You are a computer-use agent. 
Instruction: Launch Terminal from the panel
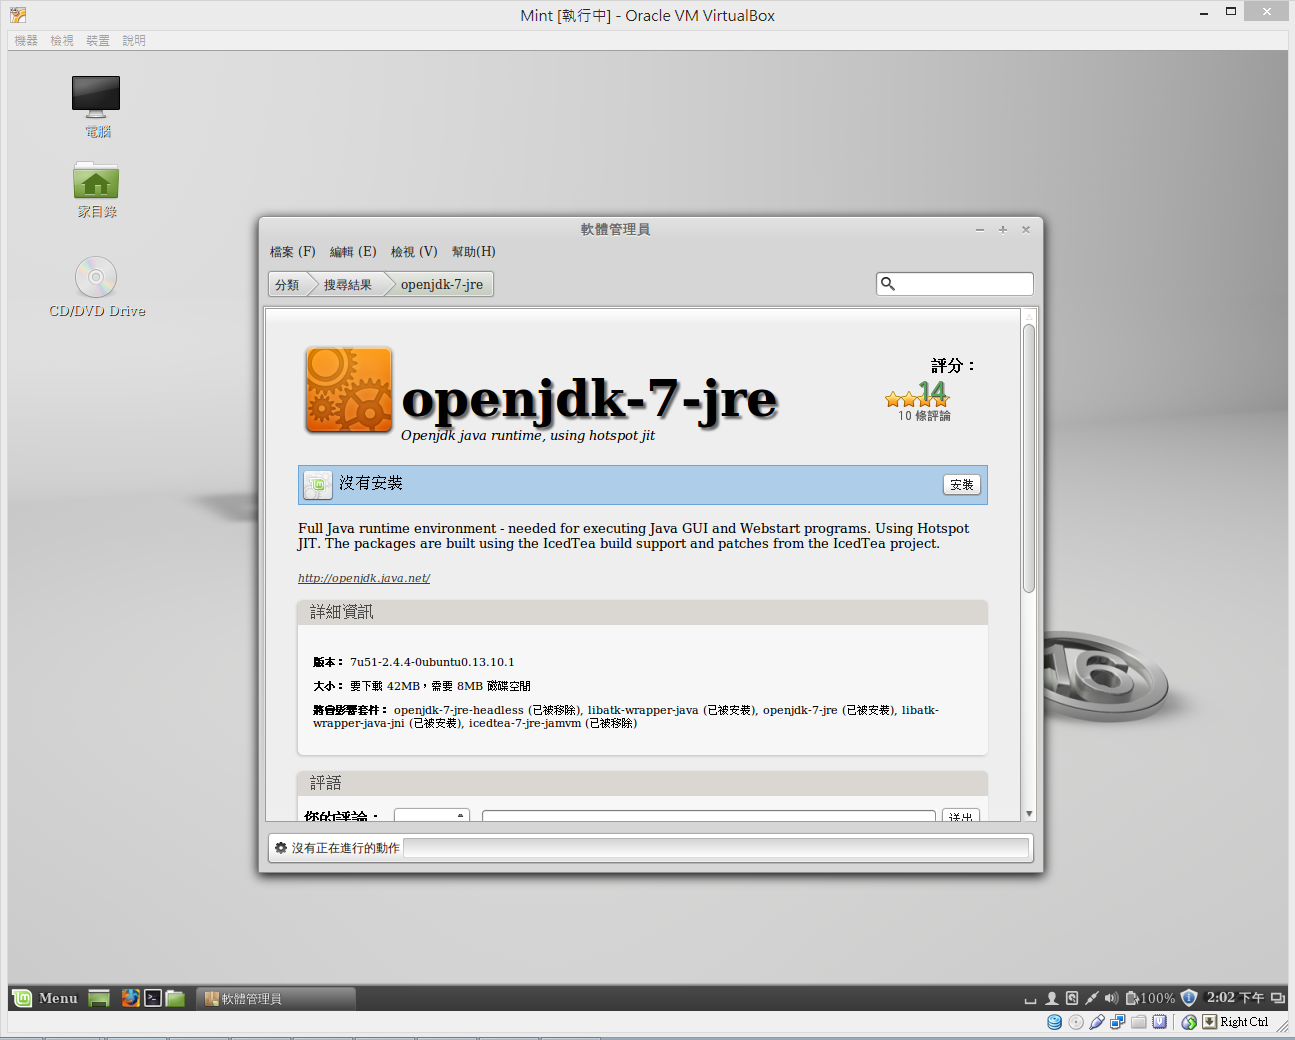click(153, 998)
